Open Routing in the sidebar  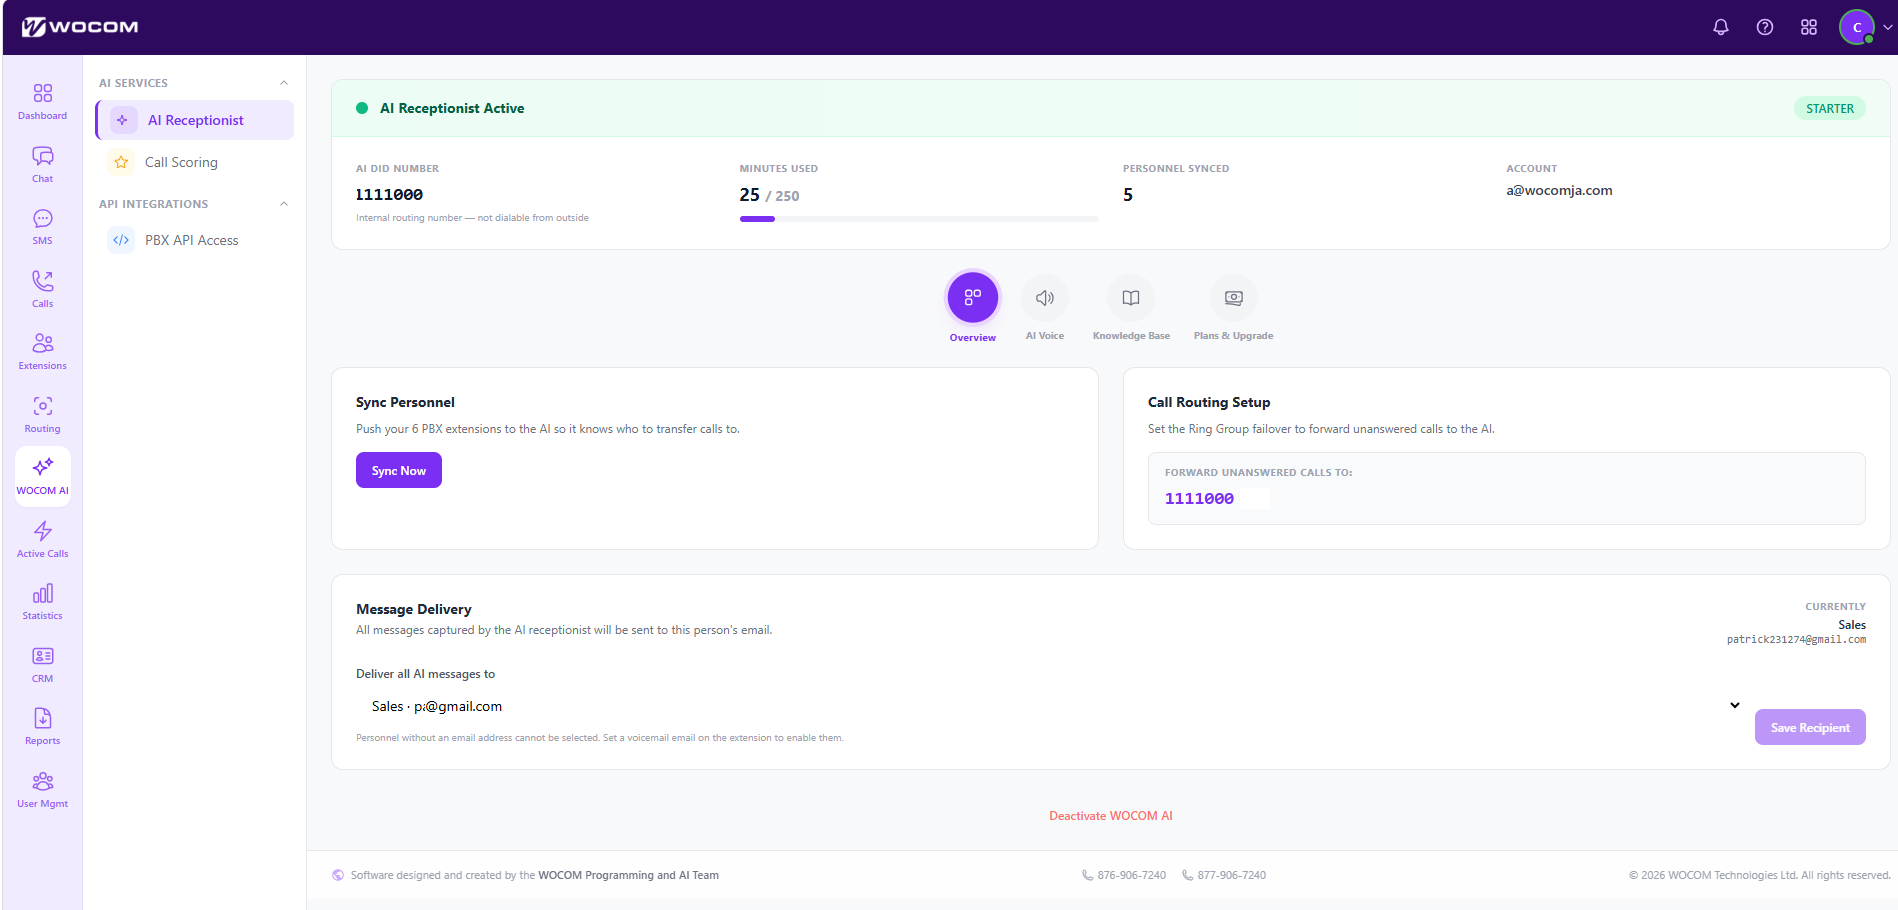[x=42, y=414]
